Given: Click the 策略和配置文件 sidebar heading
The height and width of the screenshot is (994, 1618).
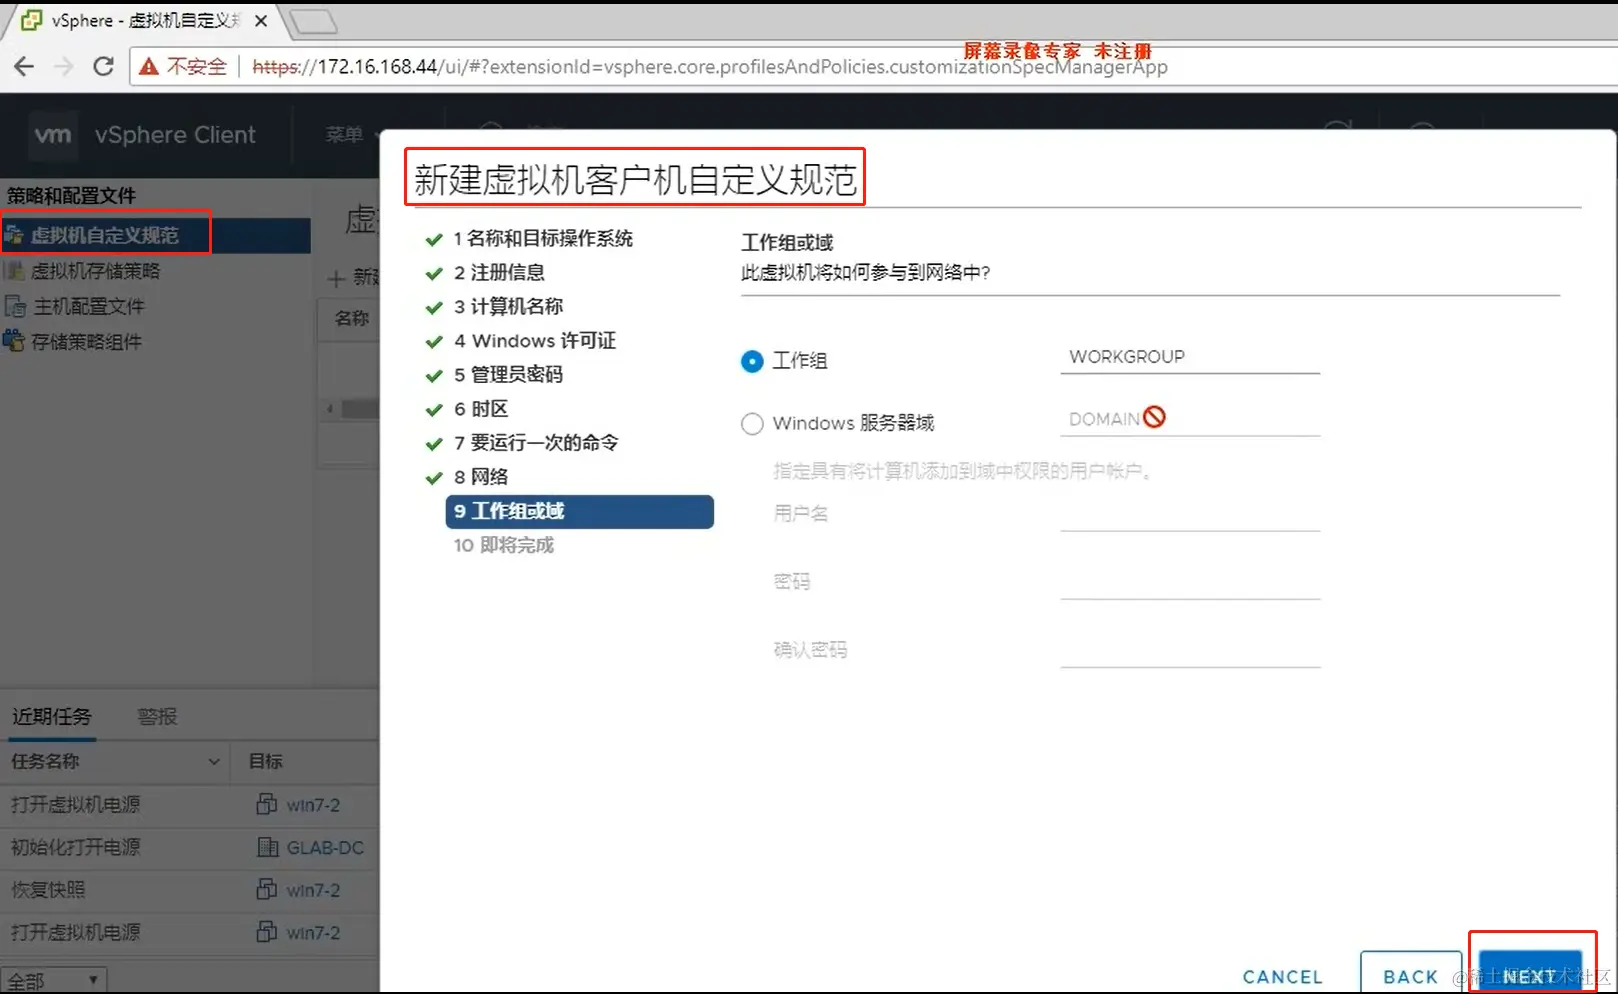Looking at the screenshot, I should 71,195.
